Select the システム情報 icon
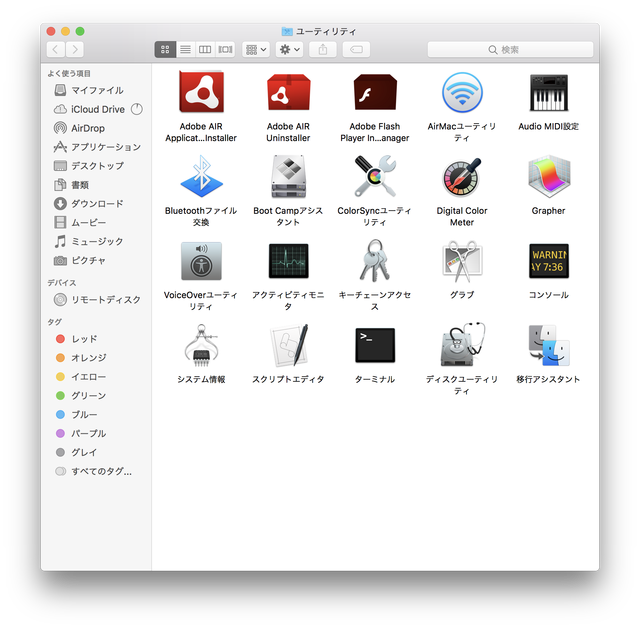 click(x=201, y=345)
